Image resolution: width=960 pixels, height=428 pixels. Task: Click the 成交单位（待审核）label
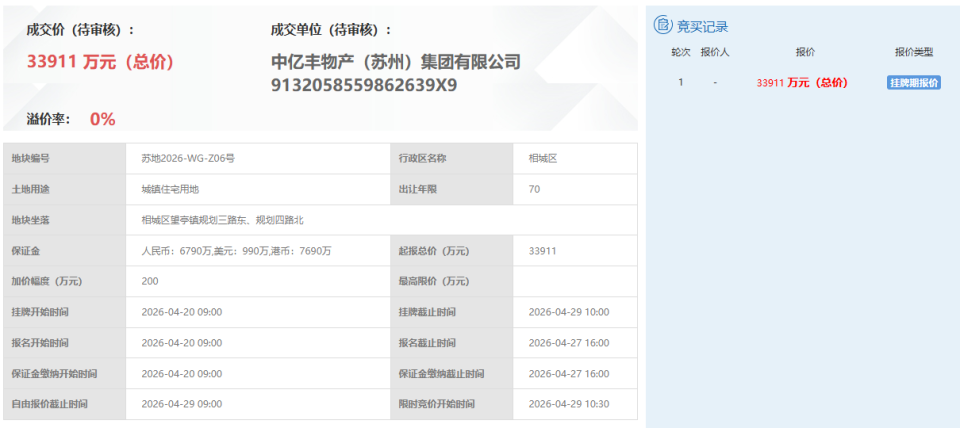pos(331,30)
